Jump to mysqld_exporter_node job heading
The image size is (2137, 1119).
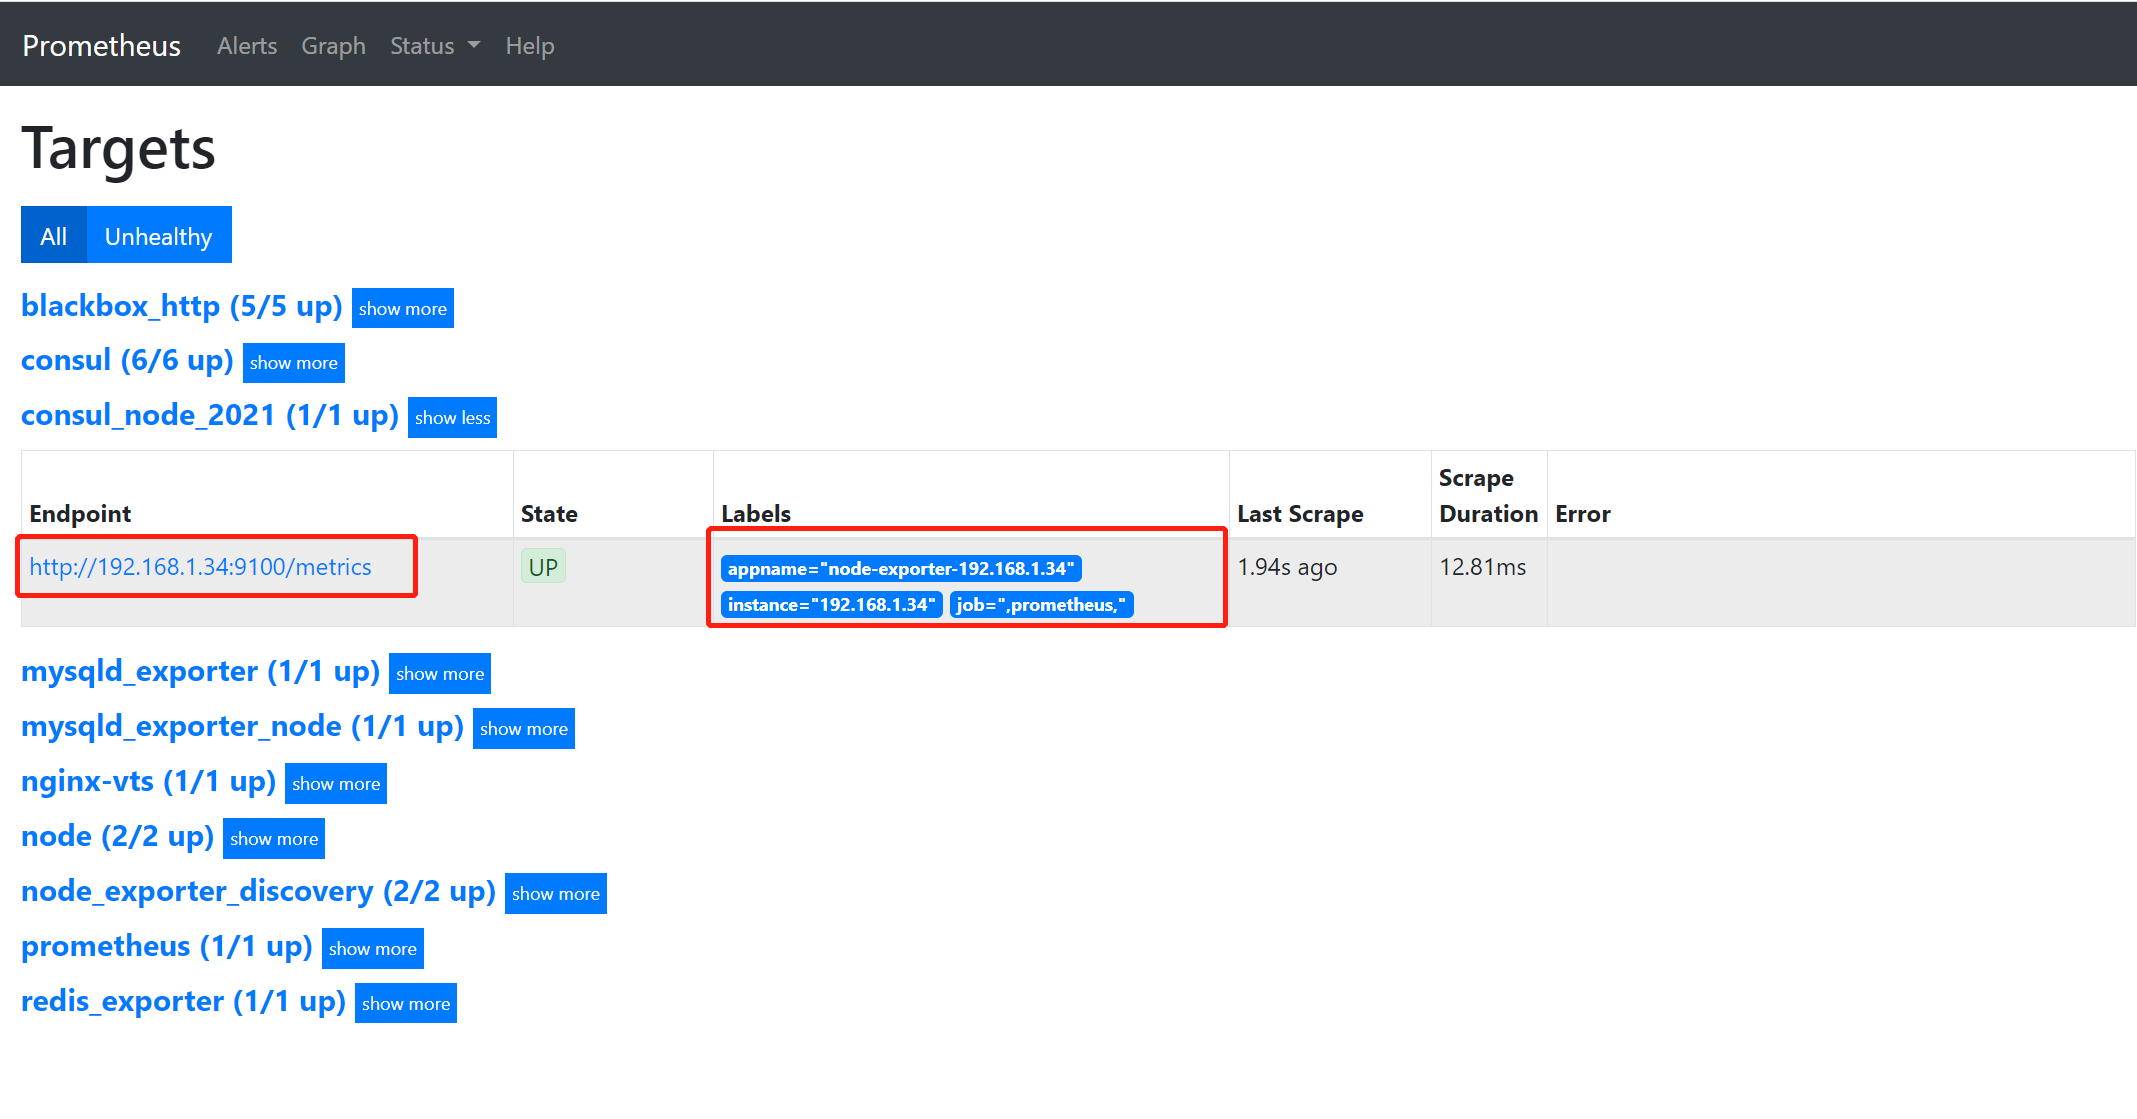tap(242, 726)
